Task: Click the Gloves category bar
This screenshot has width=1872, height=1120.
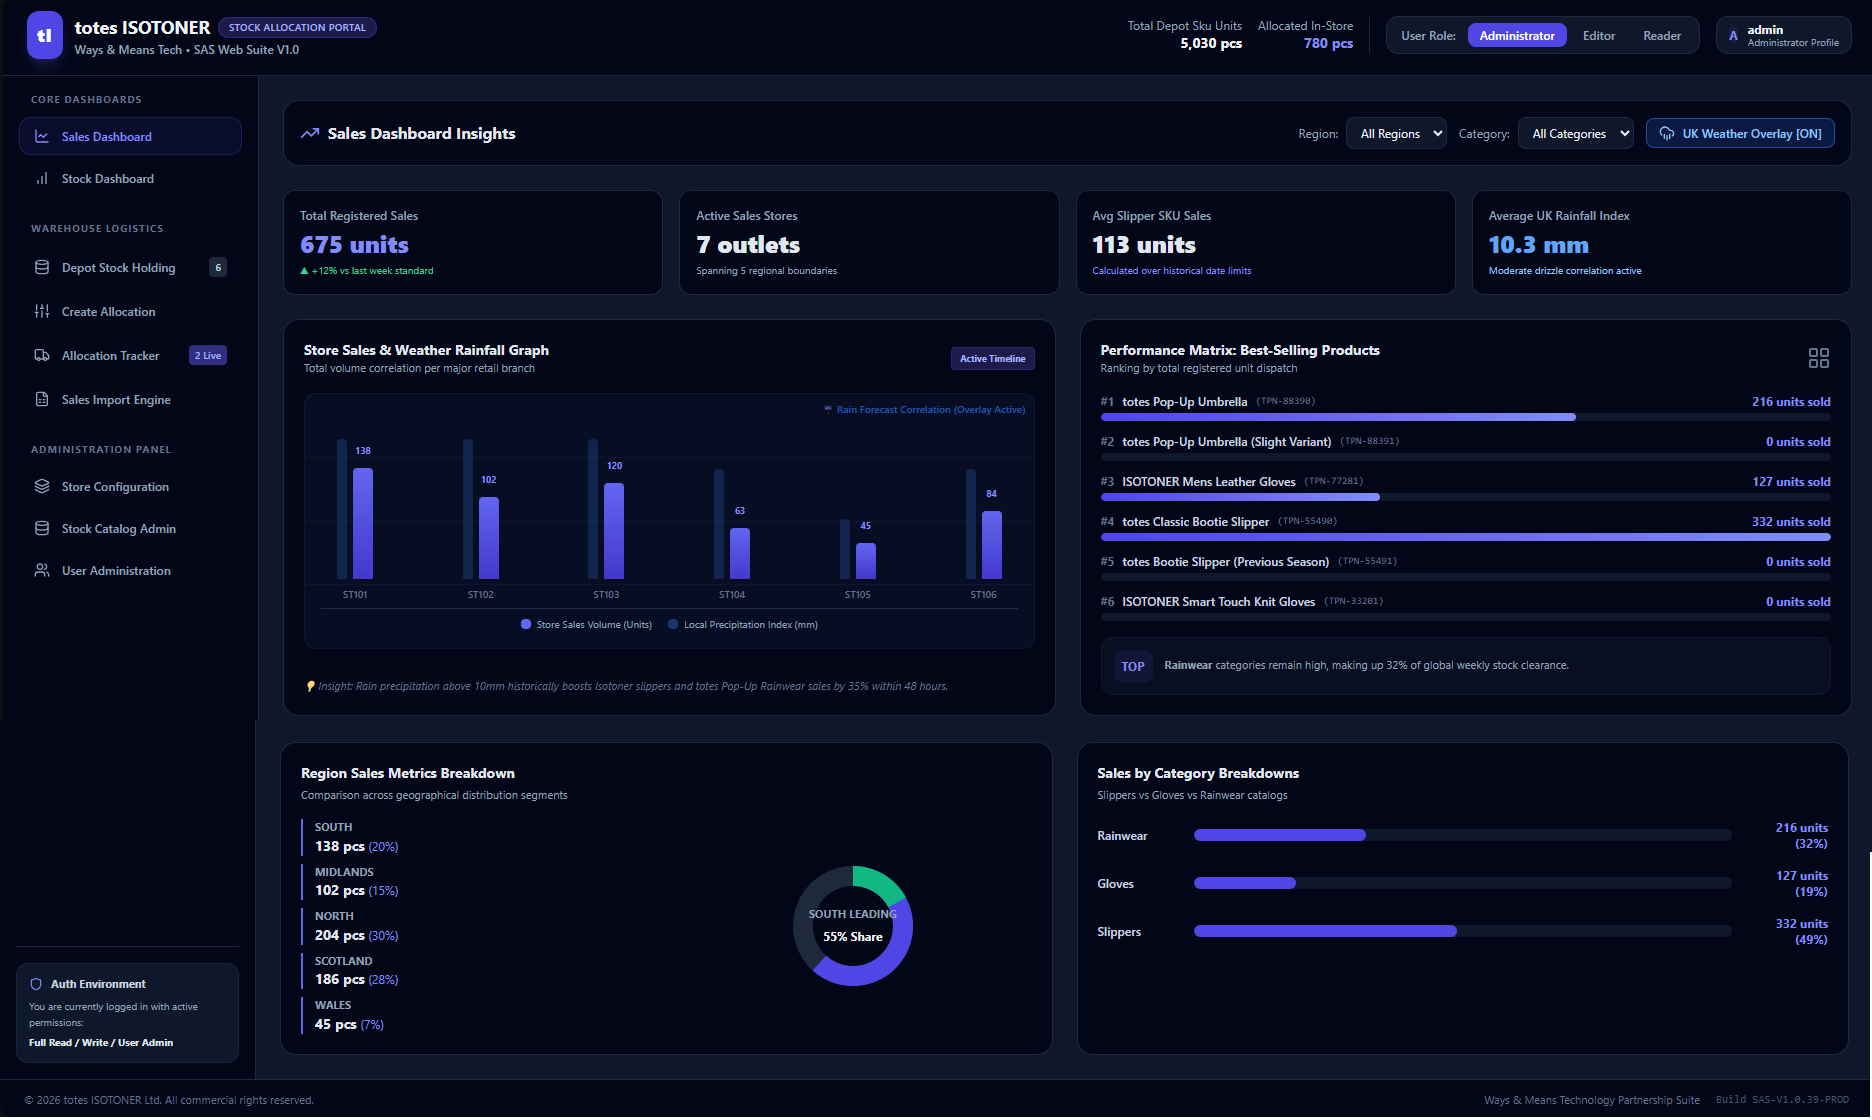Action: point(1462,883)
